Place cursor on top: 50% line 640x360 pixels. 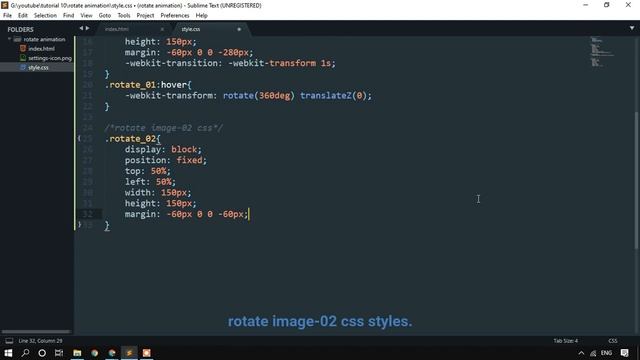pyautogui.click(x=148, y=171)
